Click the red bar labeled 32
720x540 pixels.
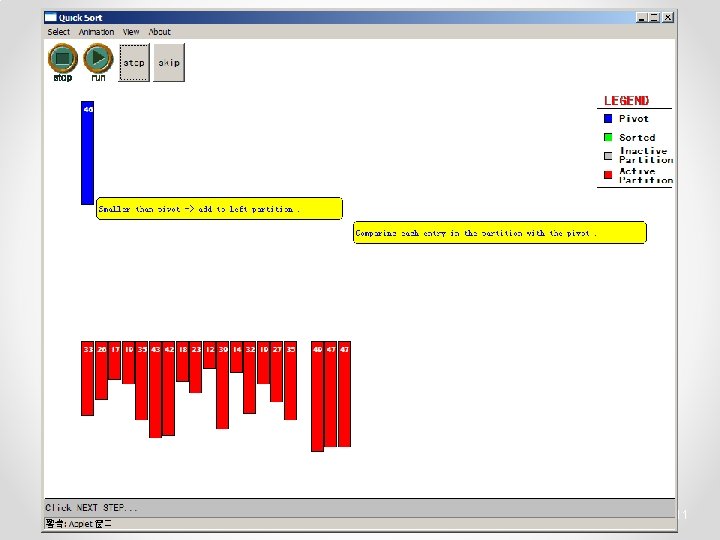250,377
